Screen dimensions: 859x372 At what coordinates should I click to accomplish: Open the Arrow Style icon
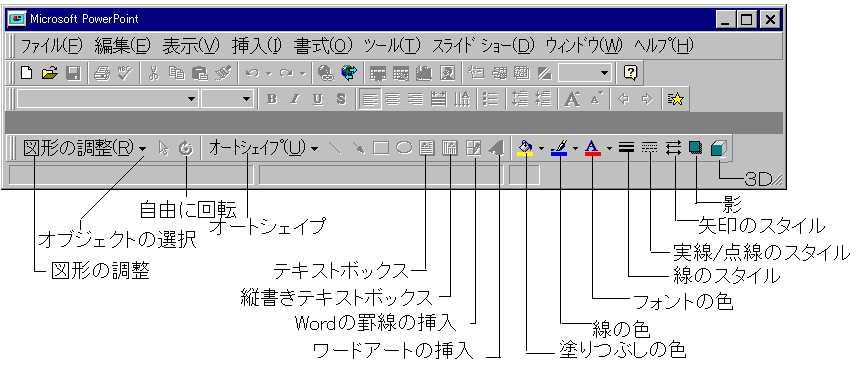point(673,148)
